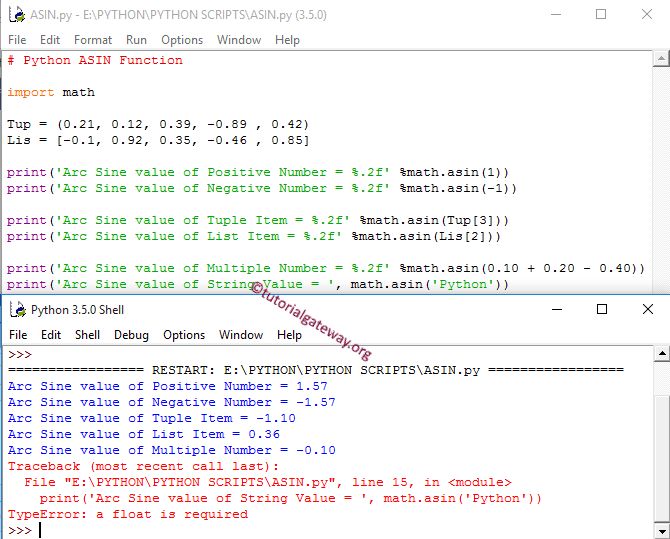Open Window menu in ASIN.py editor window
The height and width of the screenshot is (539, 670).
[x=239, y=40]
